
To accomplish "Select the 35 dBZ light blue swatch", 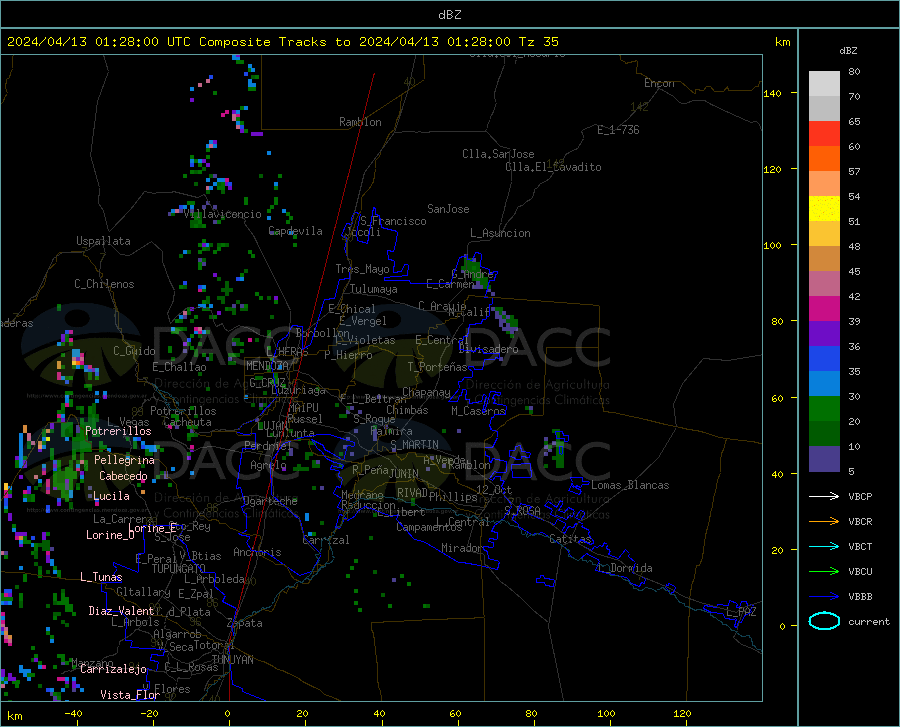I will pos(824,383).
